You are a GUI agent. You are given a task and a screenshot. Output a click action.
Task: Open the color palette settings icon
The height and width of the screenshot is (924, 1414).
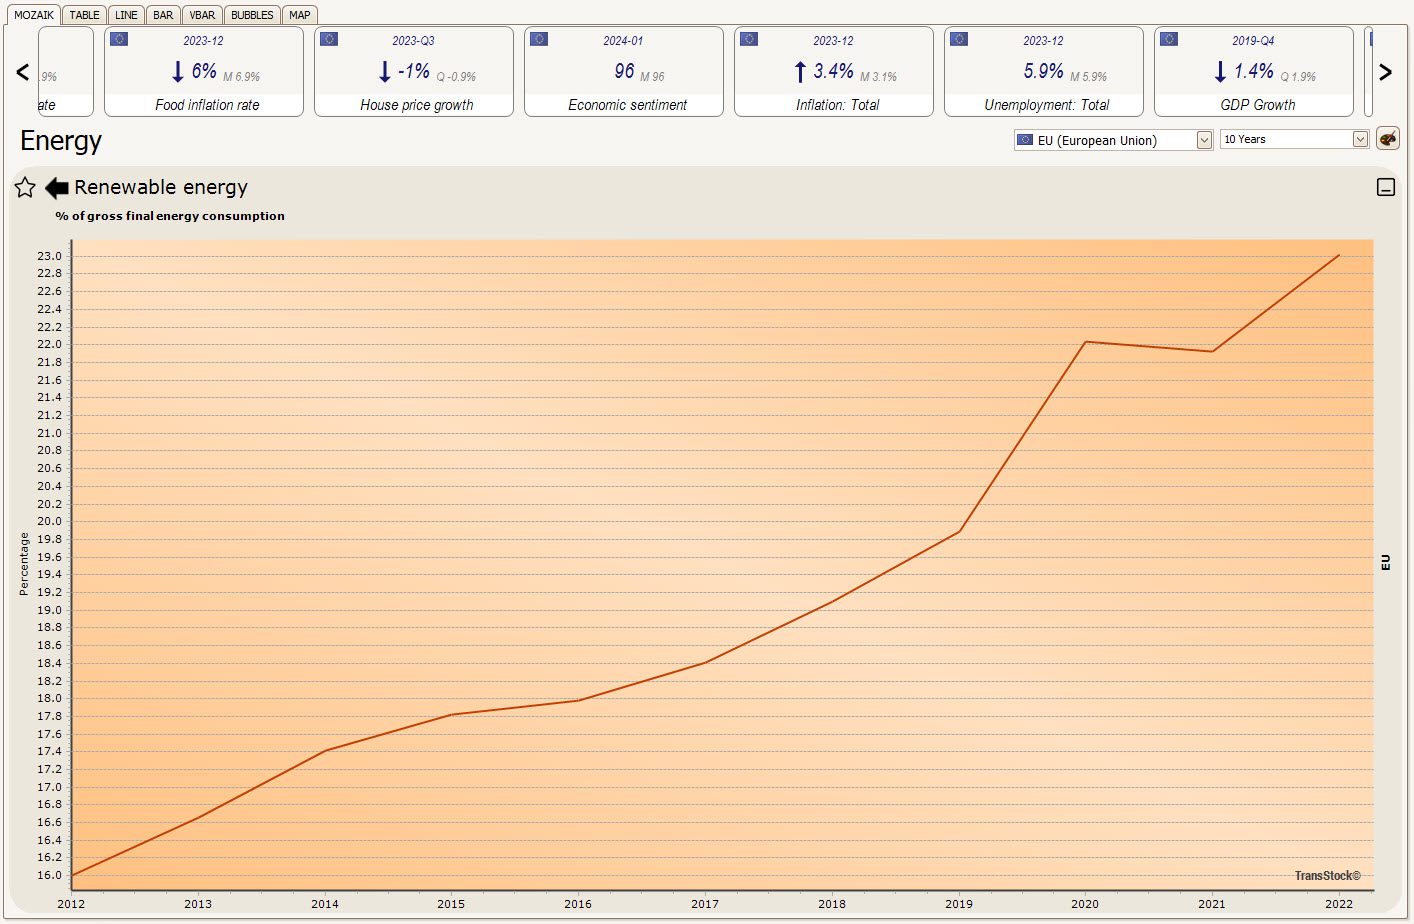pyautogui.click(x=1387, y=139)
